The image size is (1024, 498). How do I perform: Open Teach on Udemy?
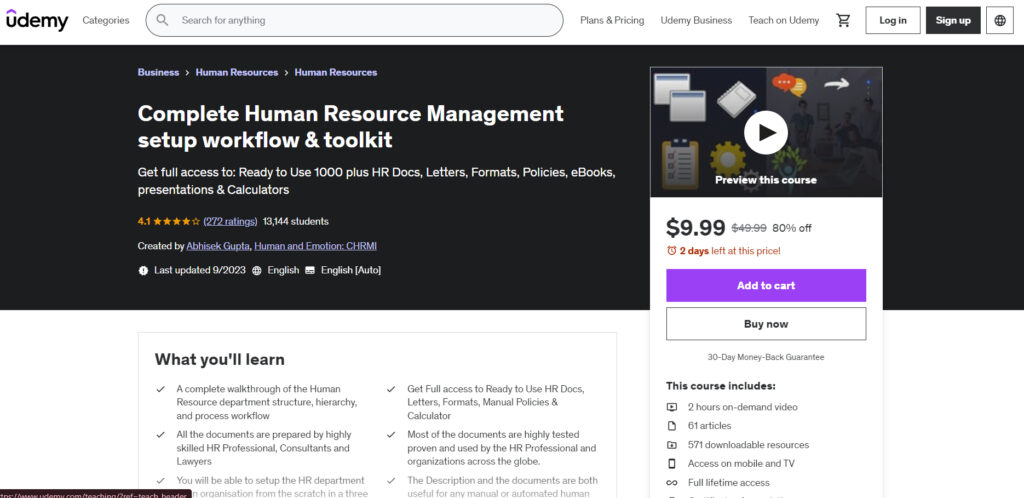point(784,20)
